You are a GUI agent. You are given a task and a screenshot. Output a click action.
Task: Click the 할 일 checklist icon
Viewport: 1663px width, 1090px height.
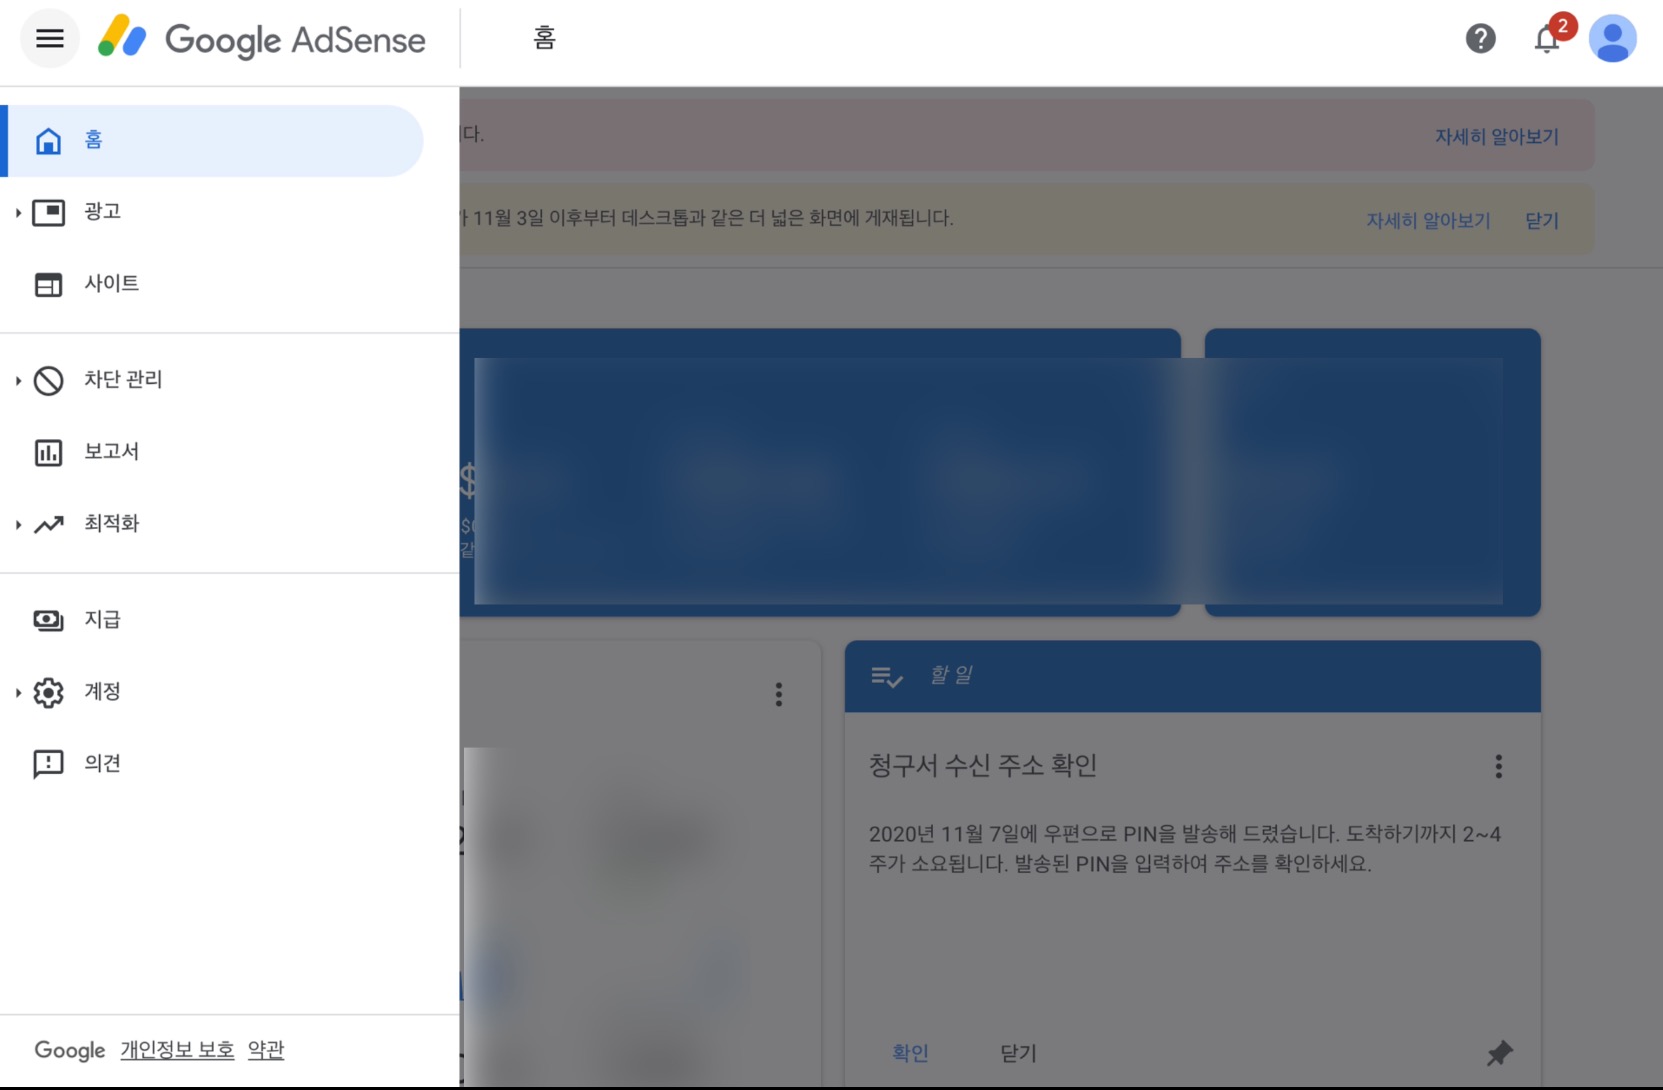click(x=886, y=677)
